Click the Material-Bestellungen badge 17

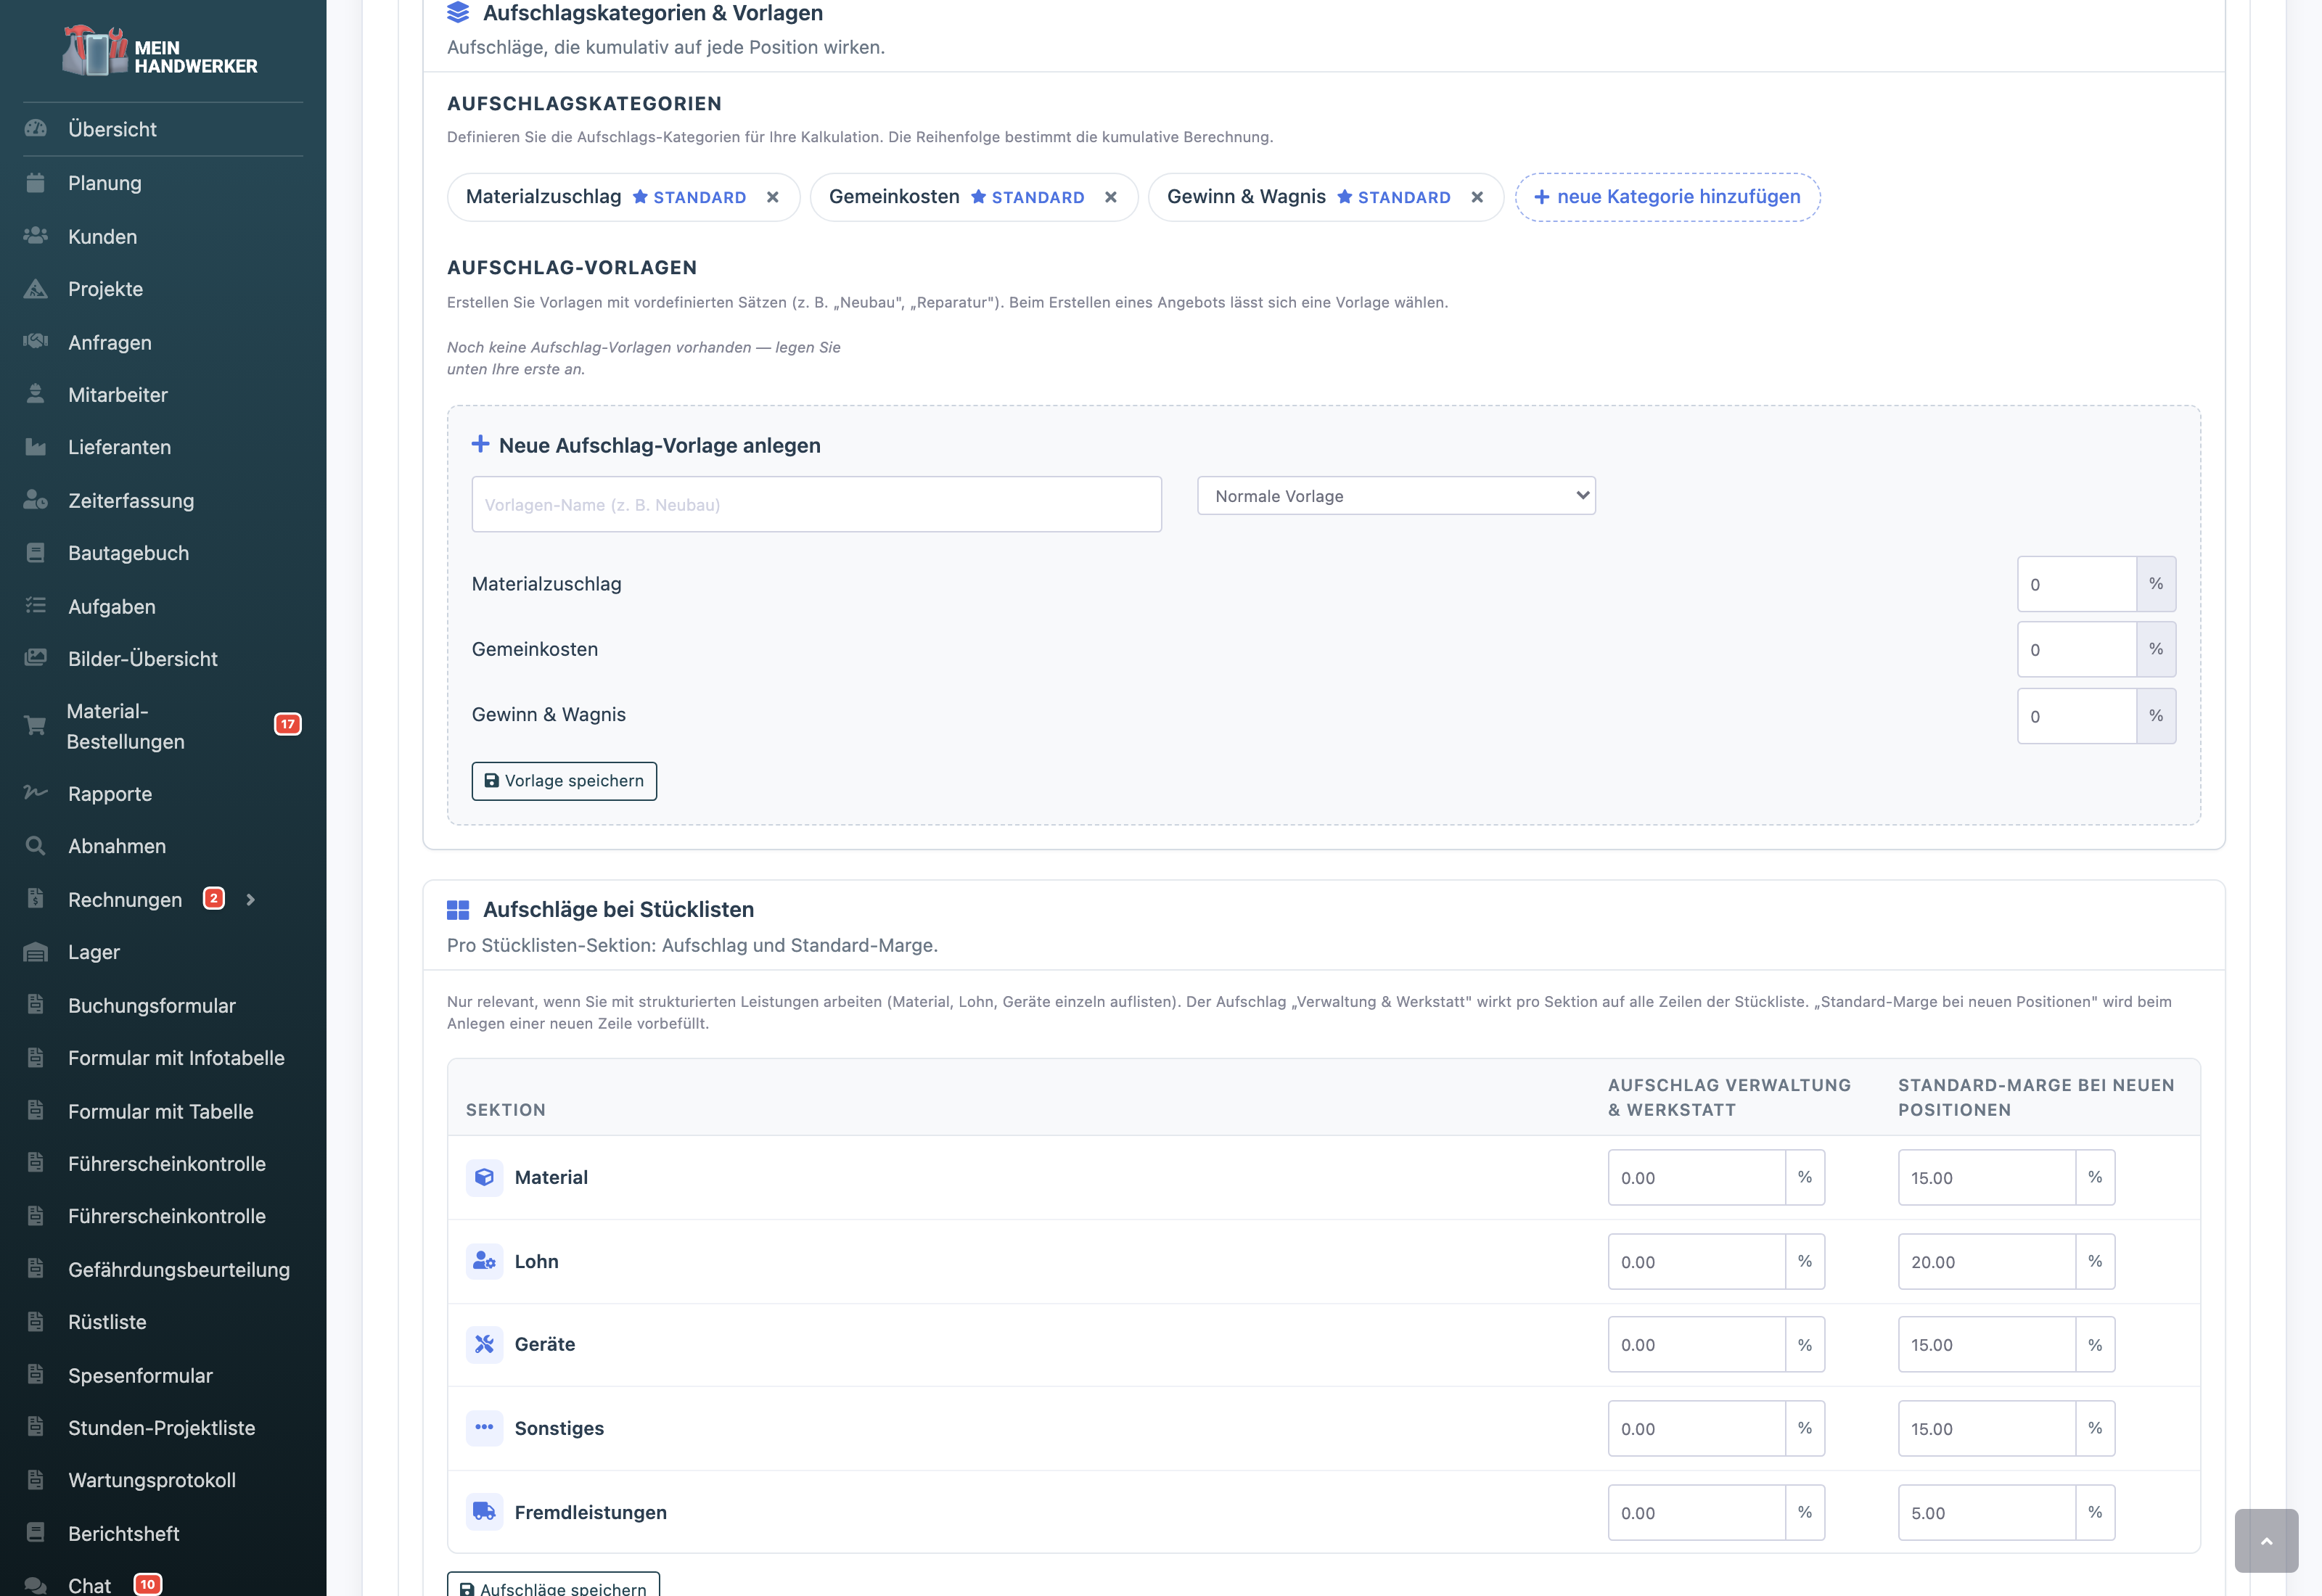[x=288, y=724]
